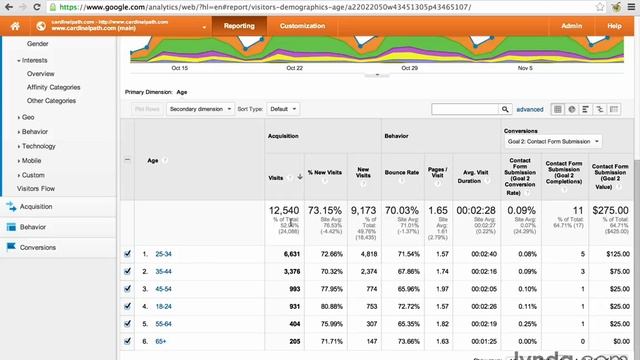This screenshot has height=360, width=640.
Task: Open the Sort Type Default dropdown
Action: pyautogui.click(x=283, y=109)
